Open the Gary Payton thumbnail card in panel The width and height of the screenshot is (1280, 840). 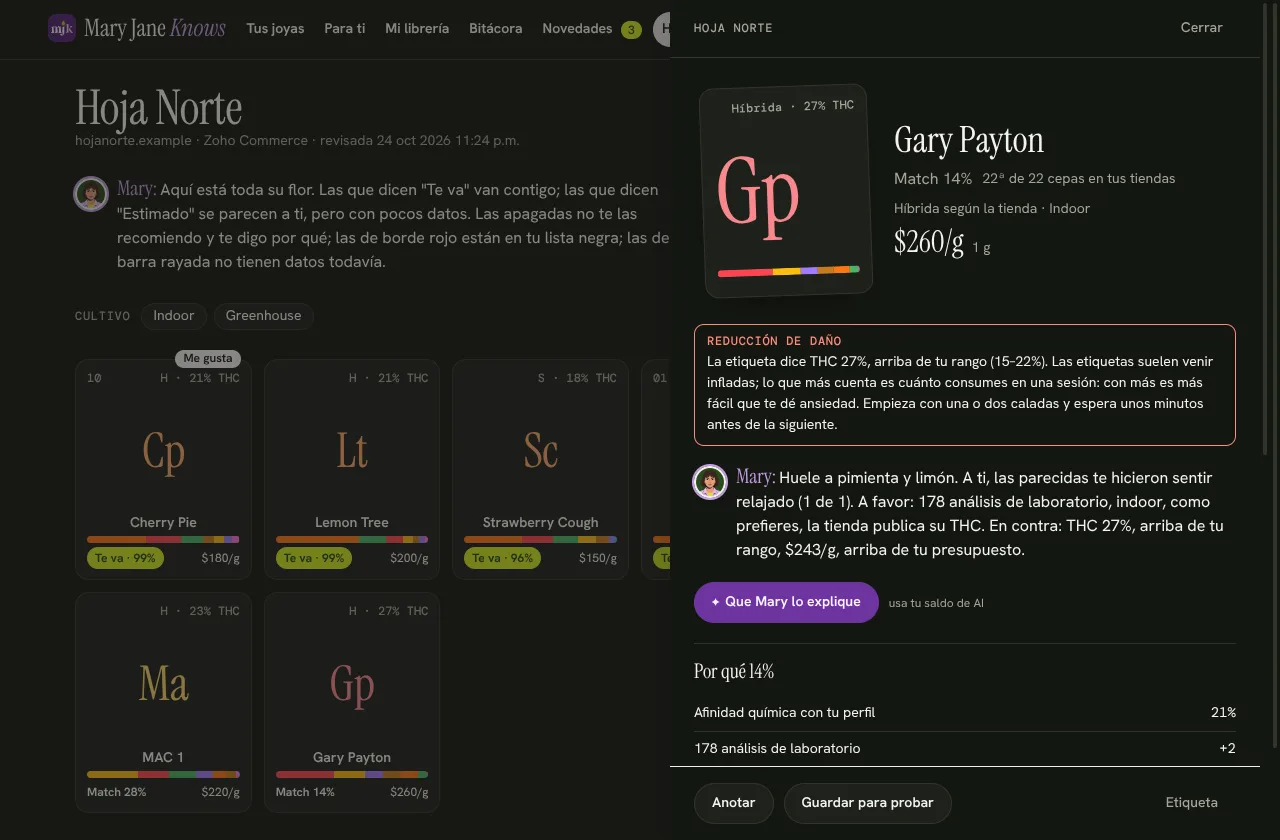click(x=786, y=191)
